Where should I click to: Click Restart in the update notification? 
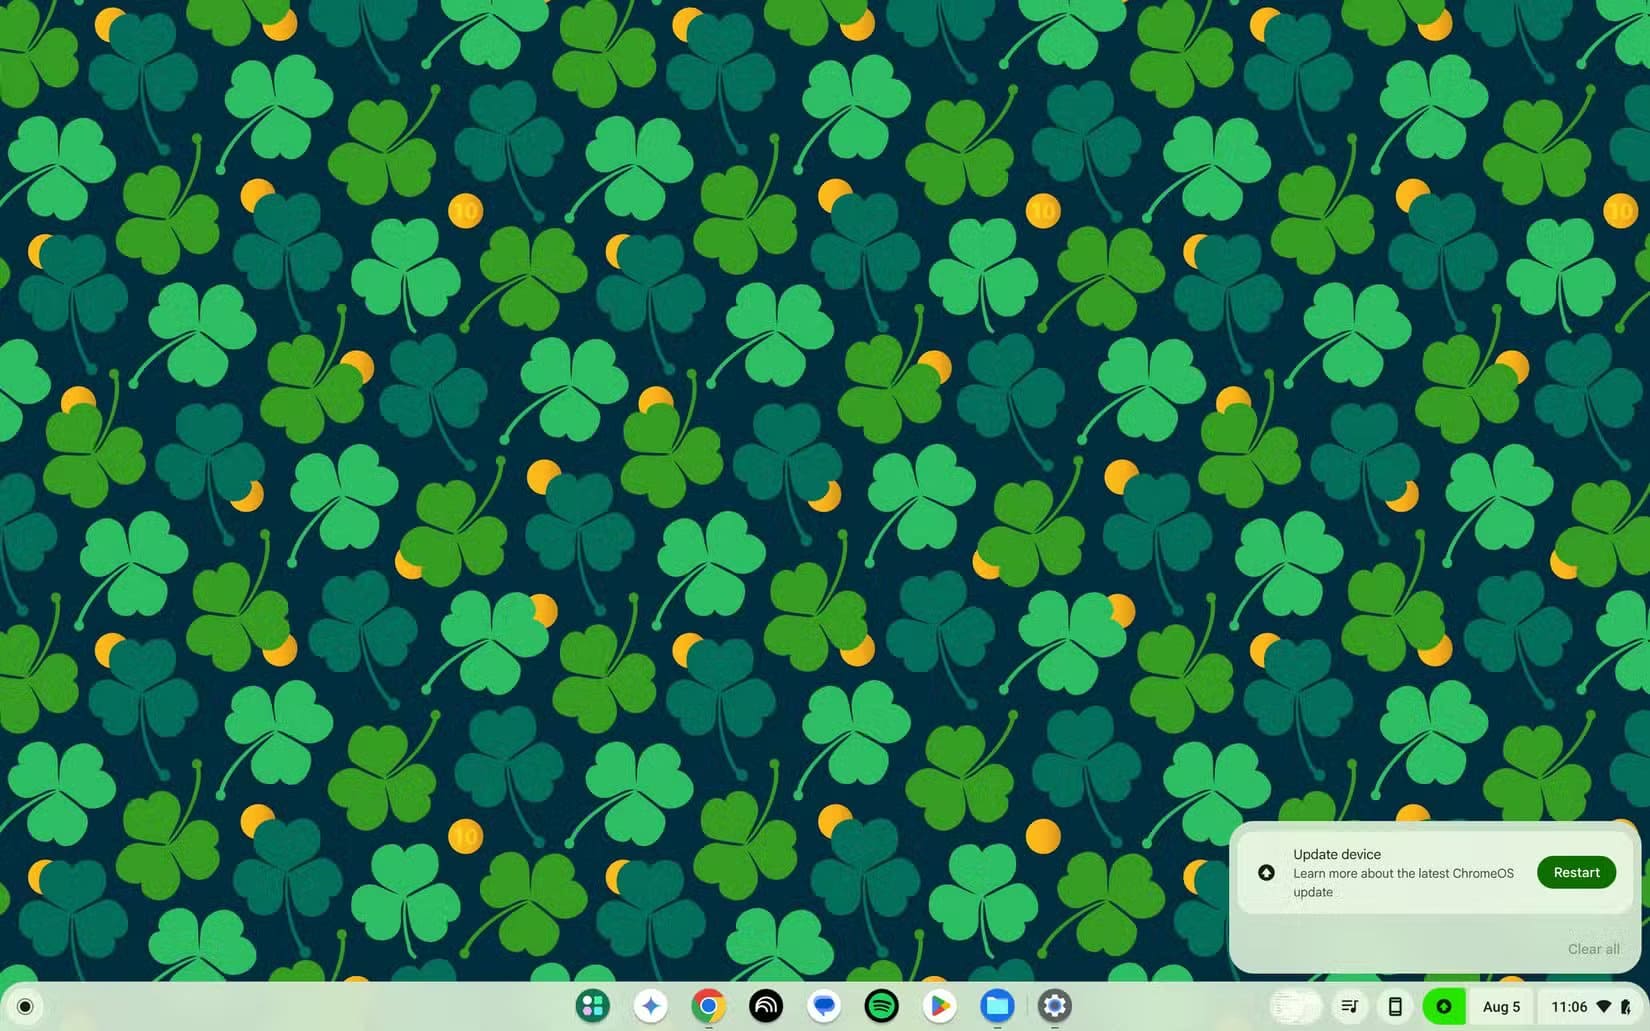coord(1576,872)
